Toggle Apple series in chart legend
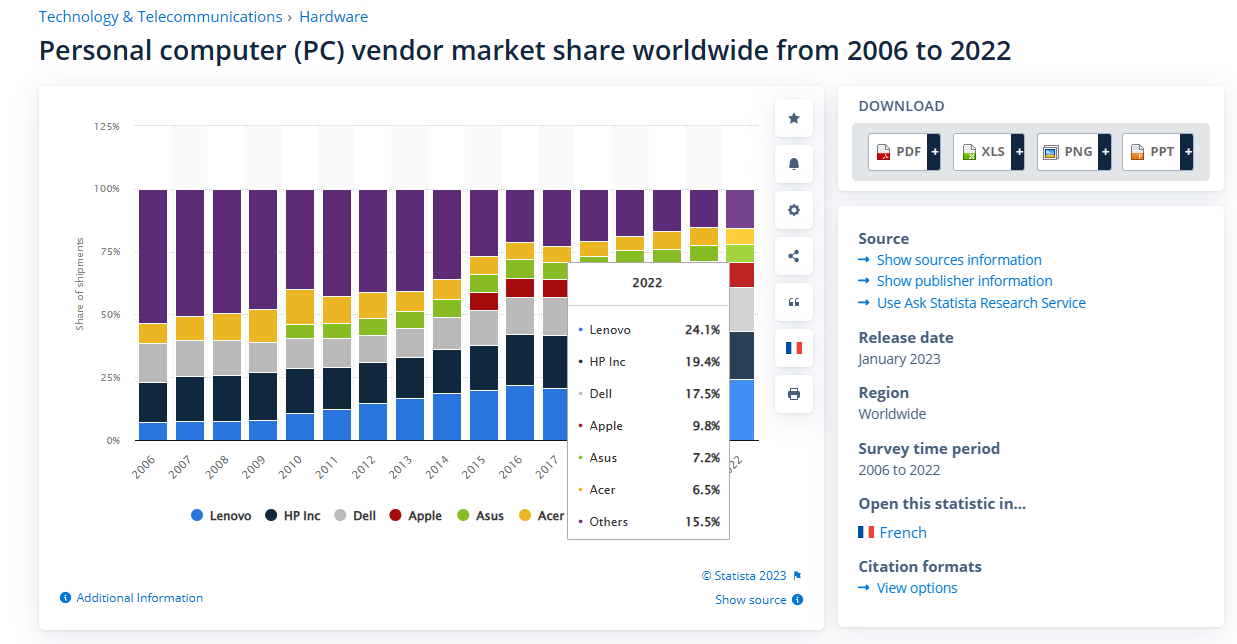Image resolution: width=1237 pixels, height=644 pixels. 415,516
